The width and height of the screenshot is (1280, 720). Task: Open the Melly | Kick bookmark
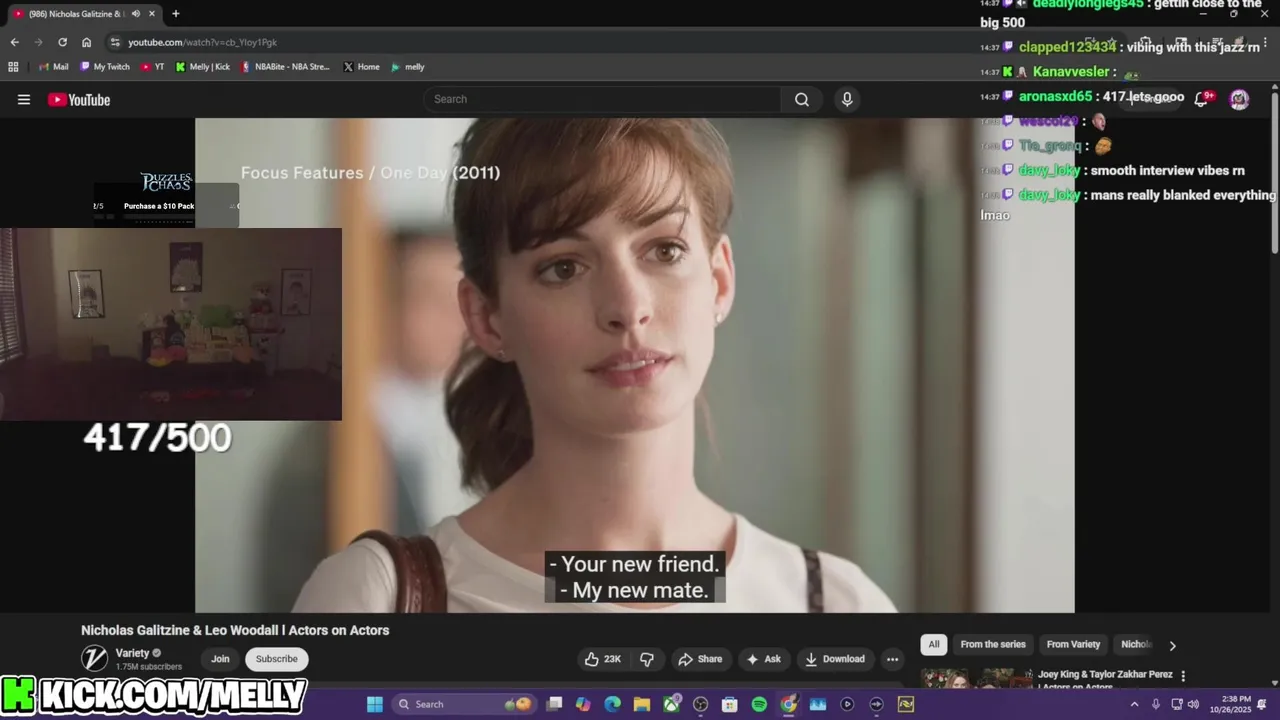click(202, 67)
